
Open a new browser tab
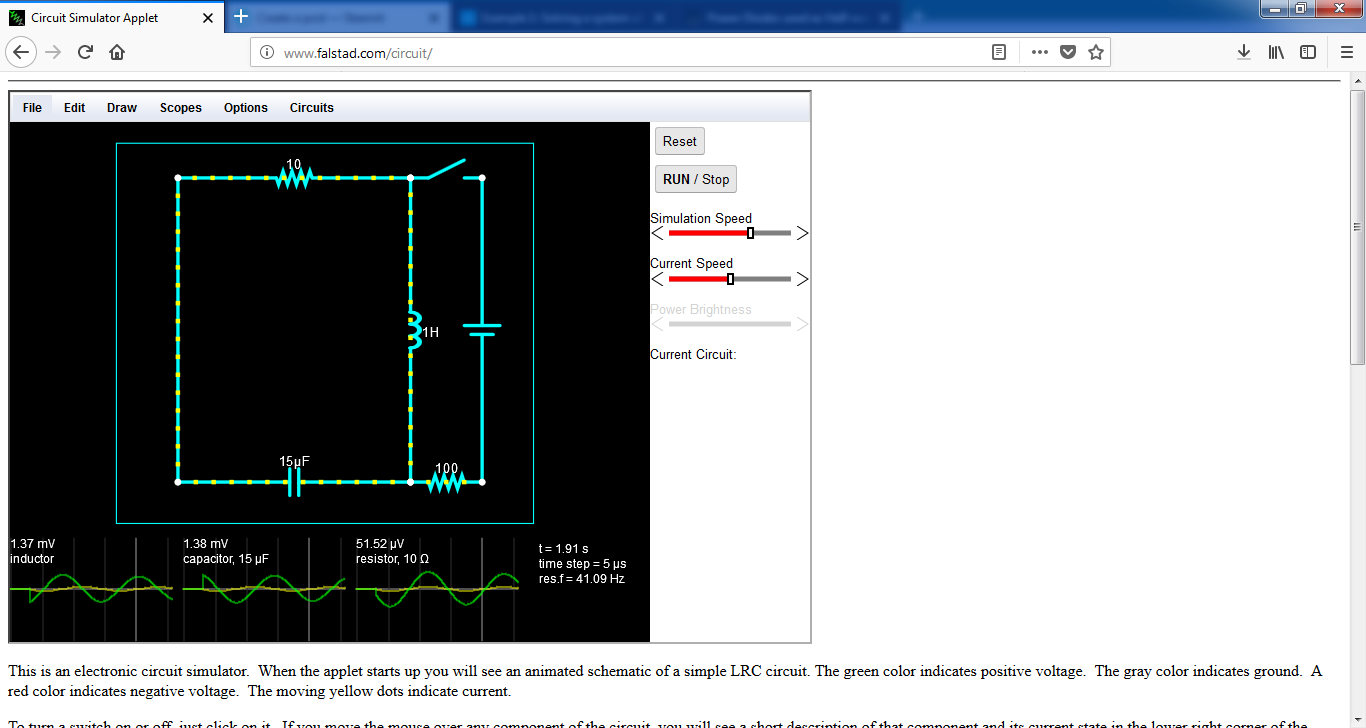click(x=241, y=17)
